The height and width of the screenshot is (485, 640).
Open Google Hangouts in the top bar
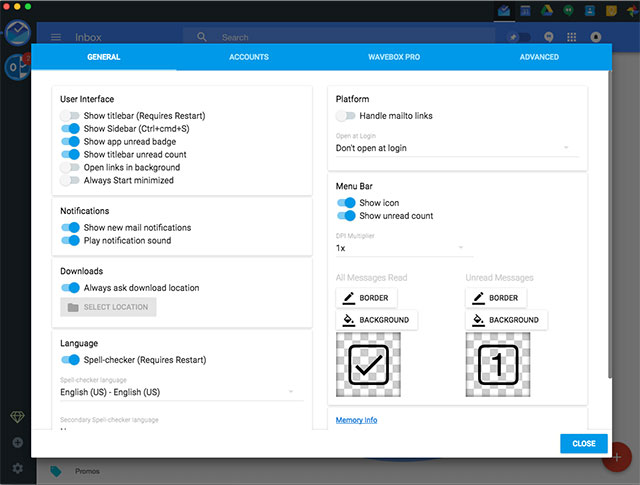(569, 11)
